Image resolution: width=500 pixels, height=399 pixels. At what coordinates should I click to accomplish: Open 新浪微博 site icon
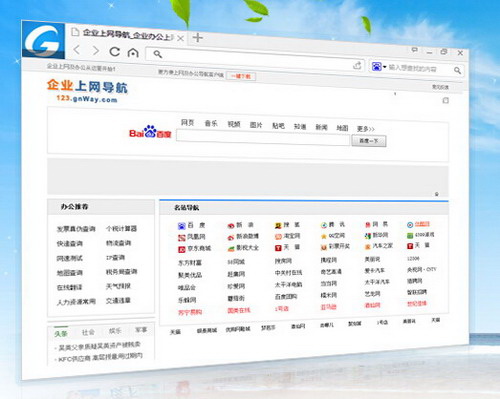[231, 237]
